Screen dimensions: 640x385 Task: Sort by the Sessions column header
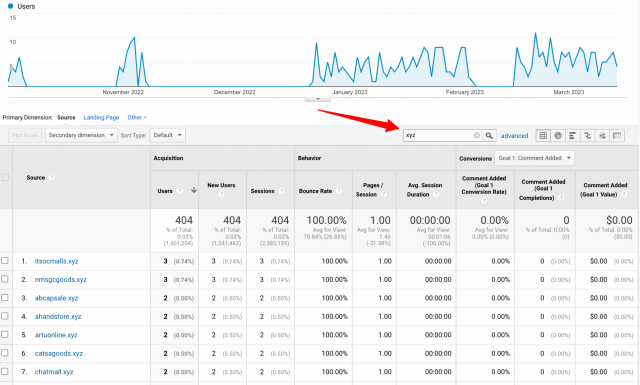tap(262, 191)
